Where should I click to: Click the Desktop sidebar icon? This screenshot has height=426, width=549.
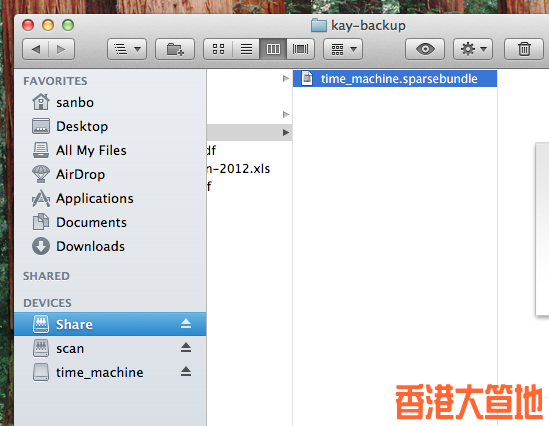tap(41, 126)
